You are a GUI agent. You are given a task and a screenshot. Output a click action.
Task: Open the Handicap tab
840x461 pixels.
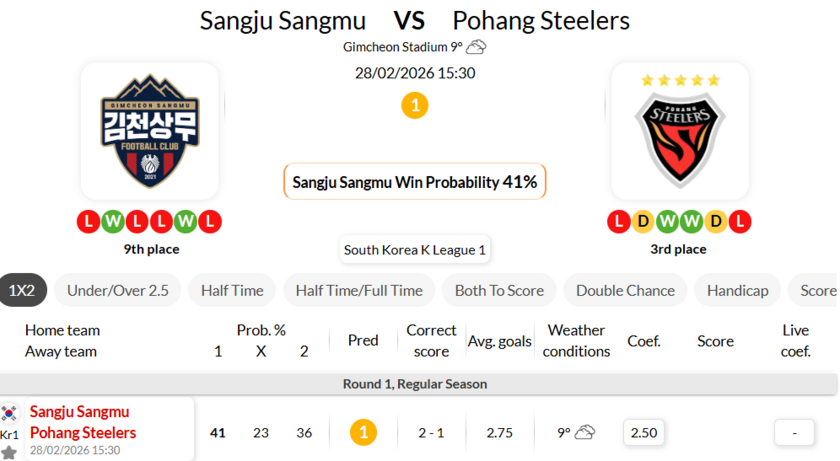pos(737,290)
